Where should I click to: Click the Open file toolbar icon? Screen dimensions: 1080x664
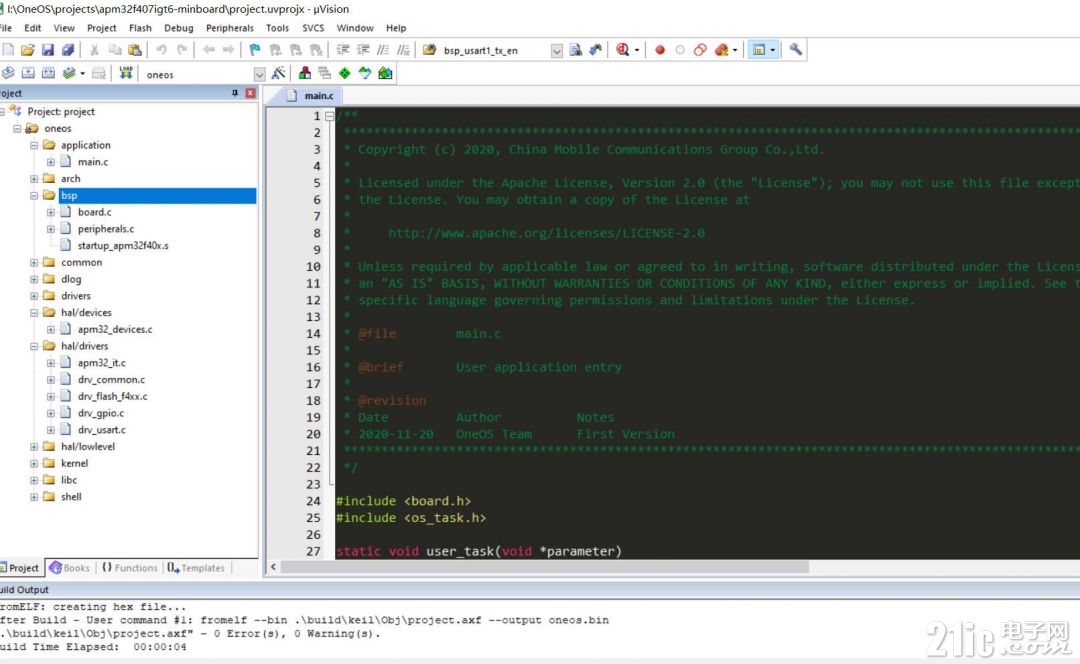28,50
